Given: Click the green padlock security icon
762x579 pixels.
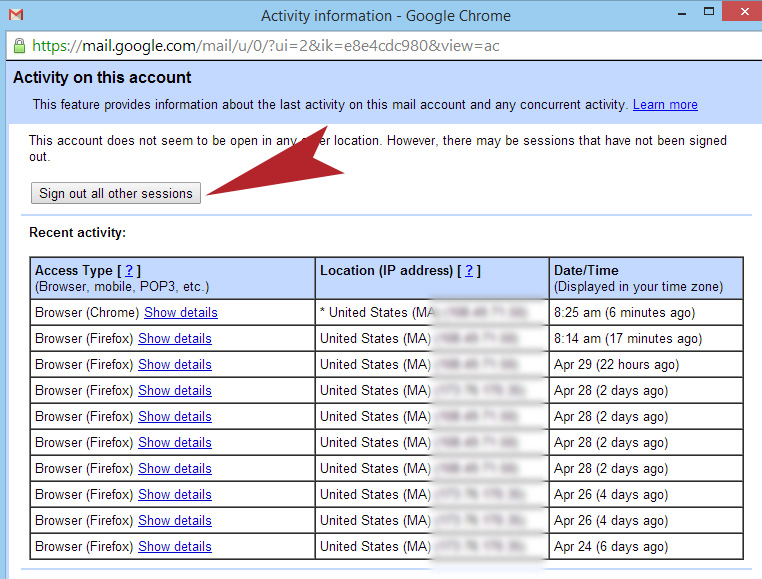Looking at the screenshot, I should click(19, 46).
